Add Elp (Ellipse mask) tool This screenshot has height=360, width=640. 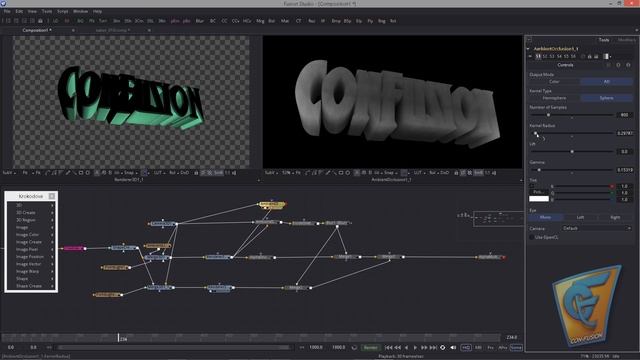pyautogui.click(x=359, y=21)
